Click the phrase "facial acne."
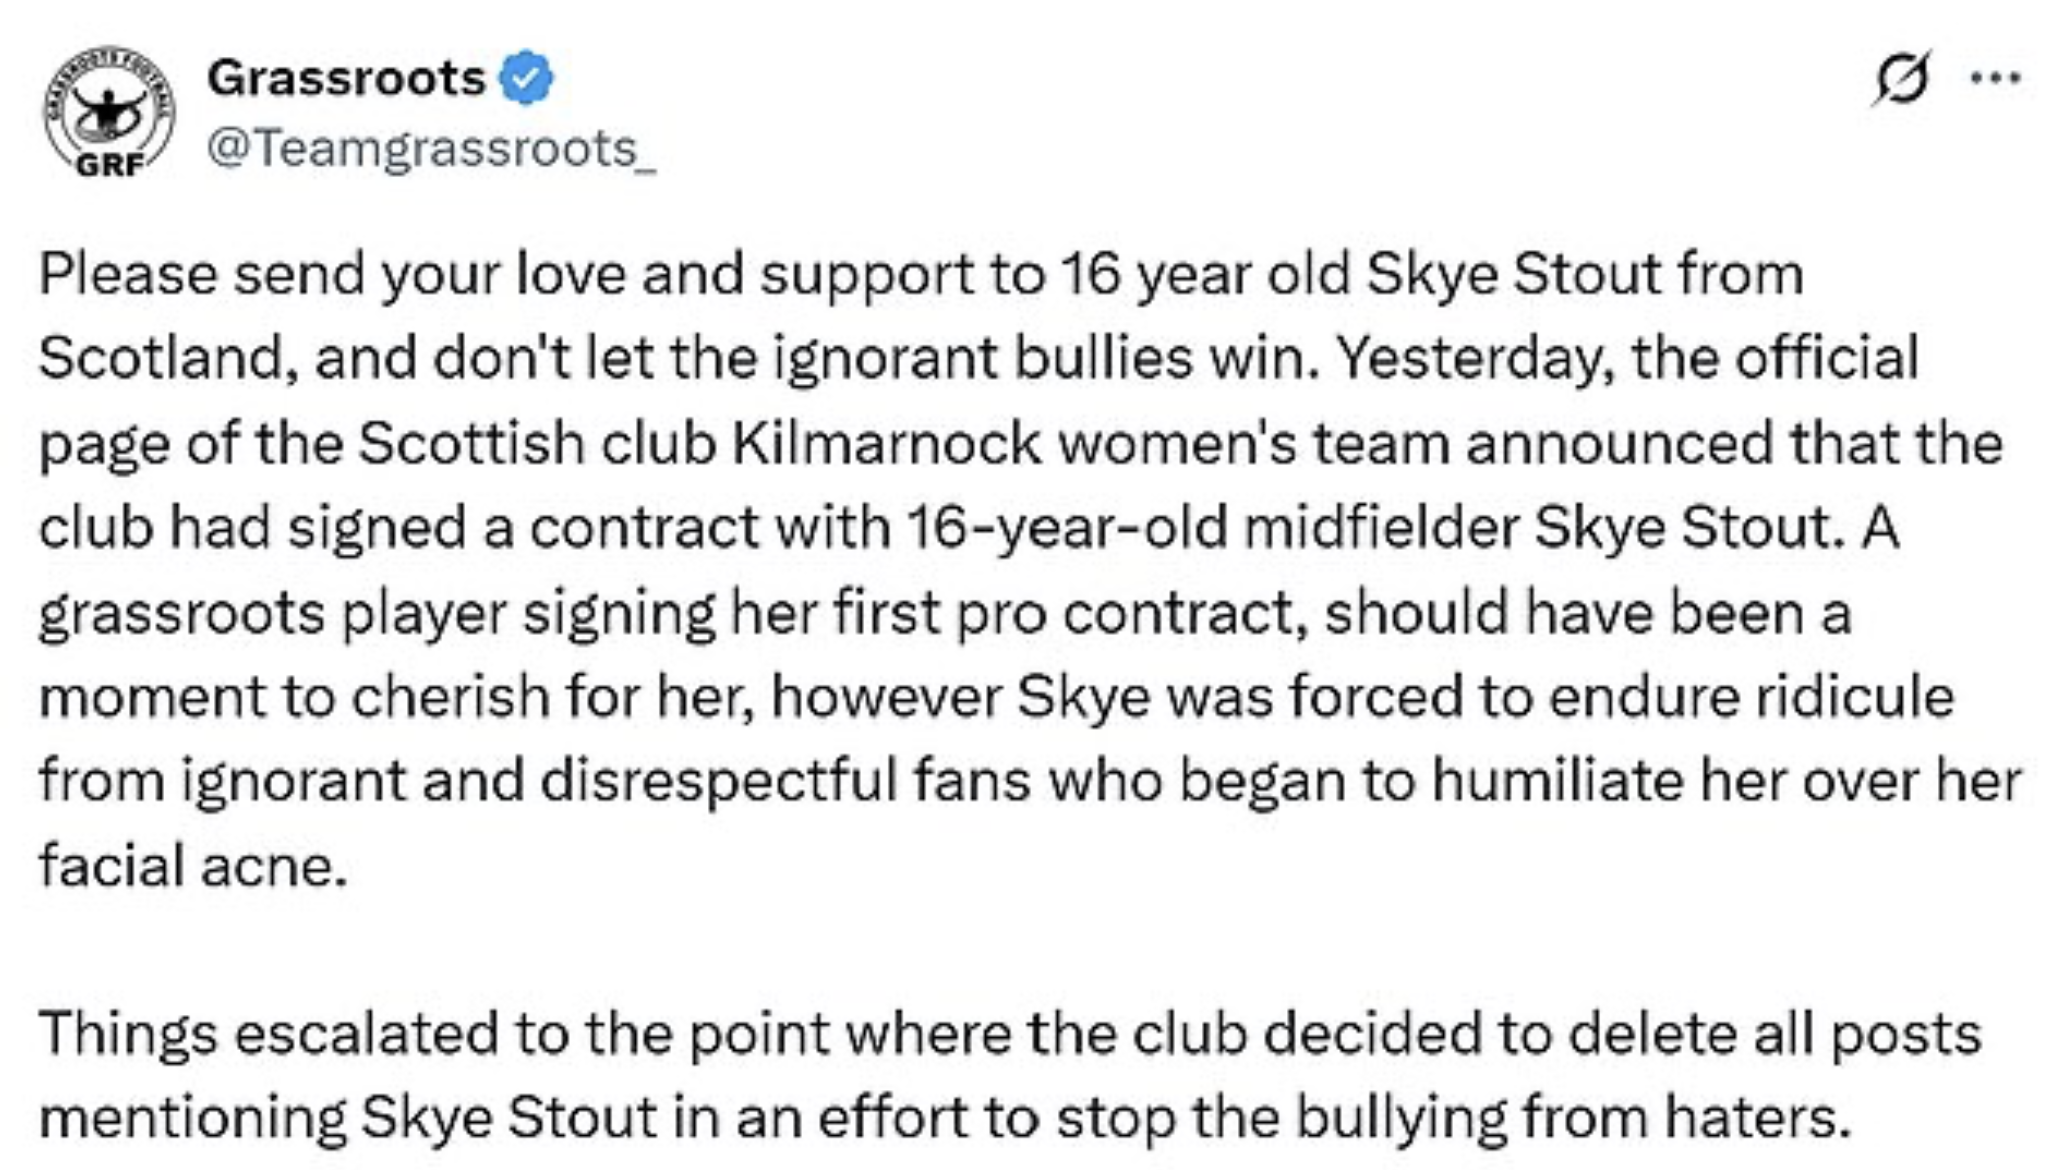 point(194,864)
